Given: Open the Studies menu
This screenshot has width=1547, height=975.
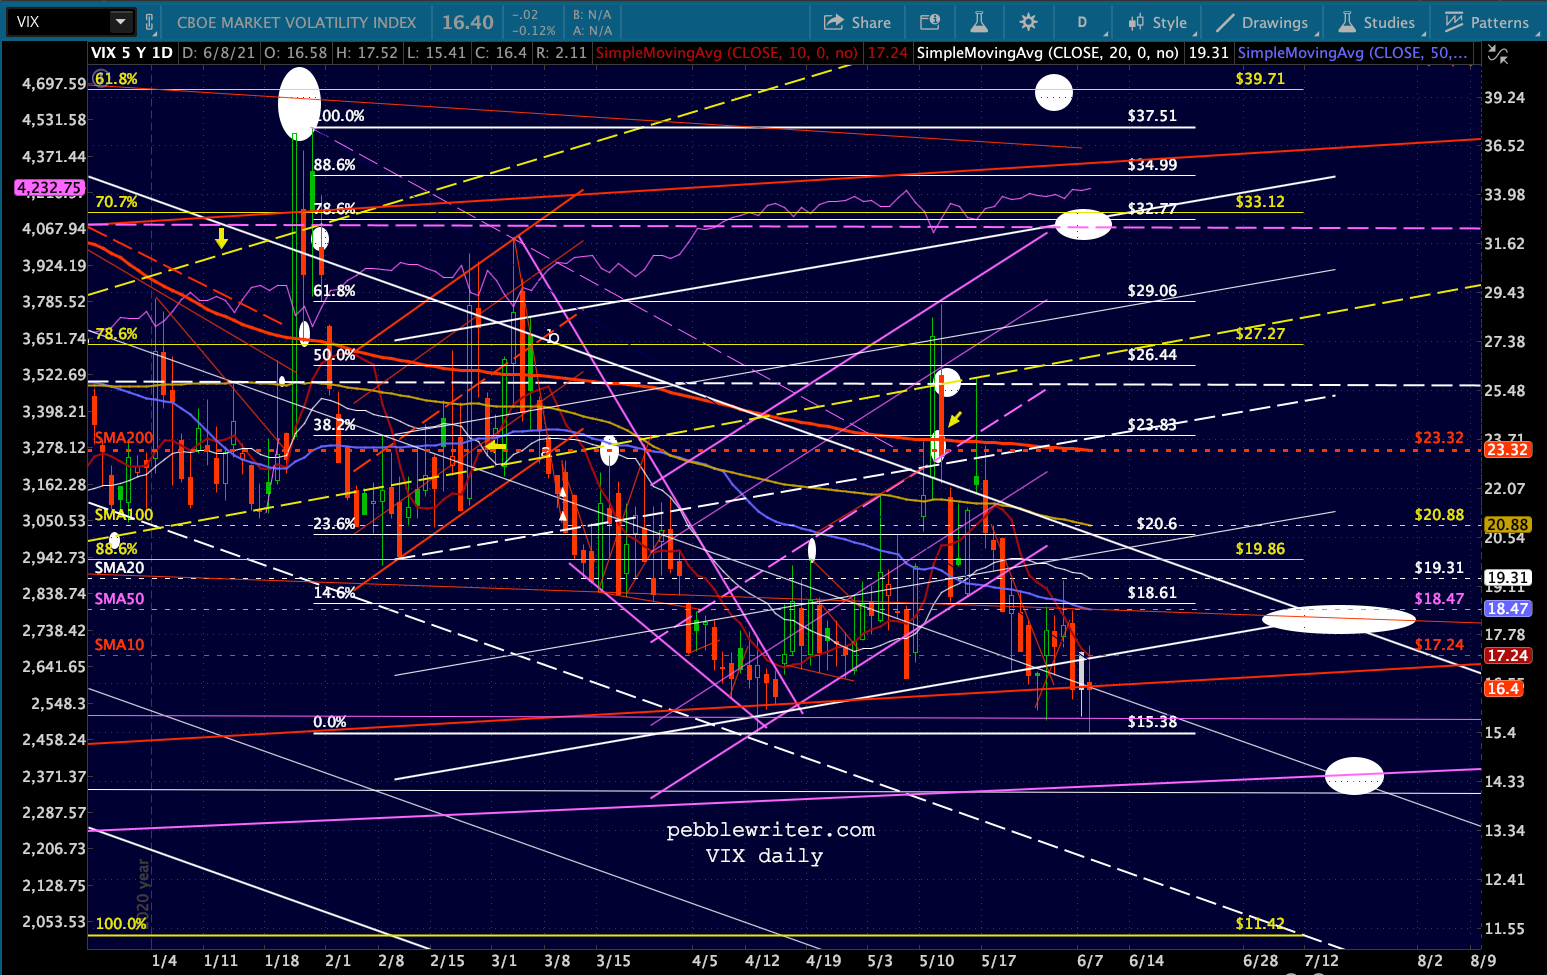Looking at the screenshot, I should [x=1377, y=22].
